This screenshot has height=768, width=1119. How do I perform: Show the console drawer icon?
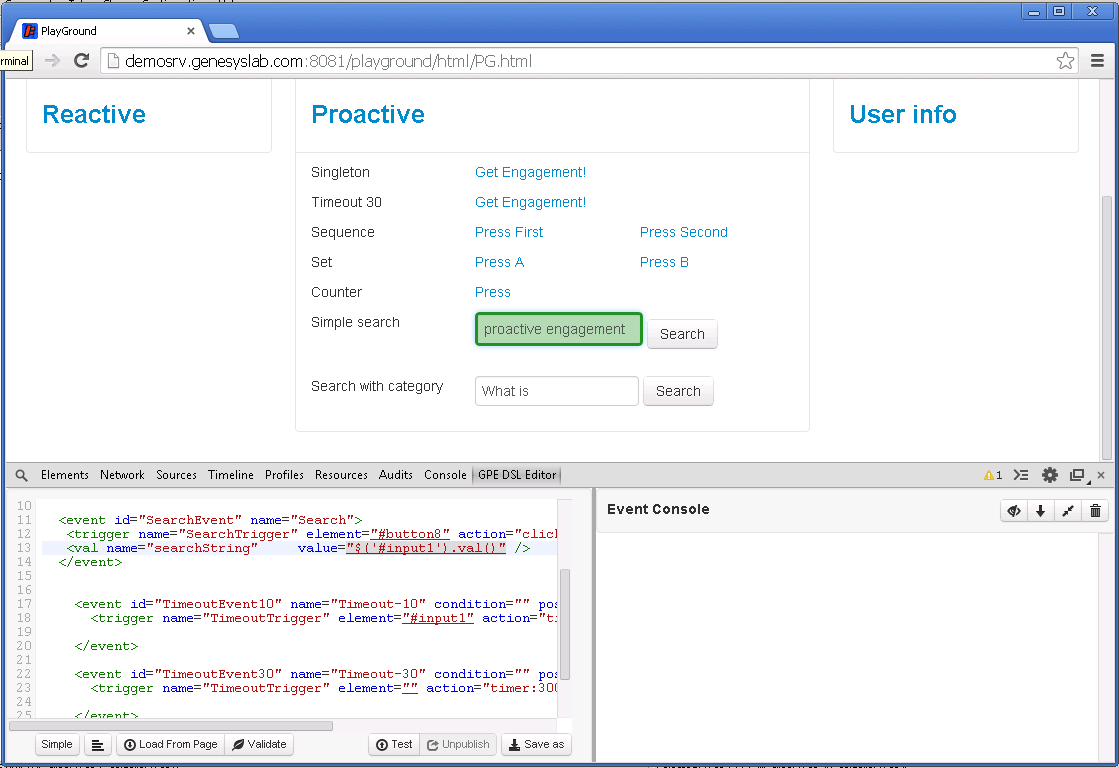(x=1021, y=475)
